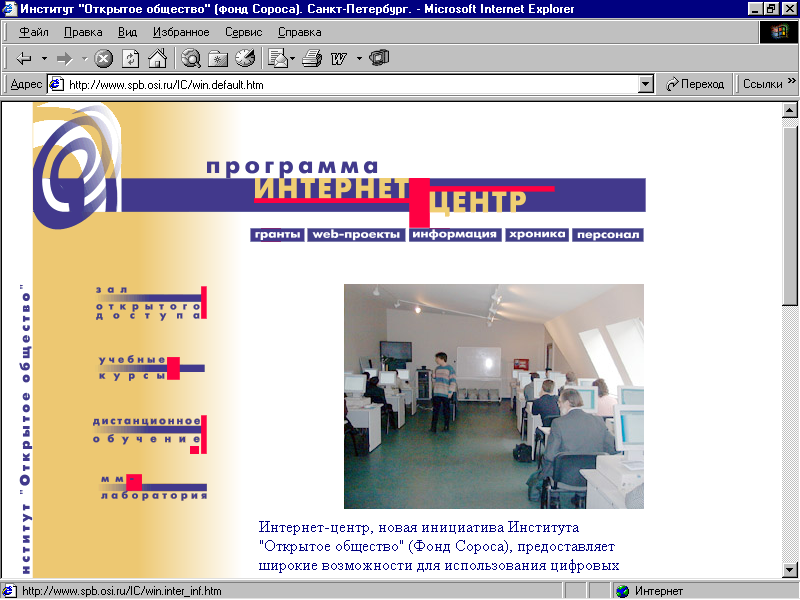The height and width of the screenshot is (600, 800).
Task: Open the Правка menu
Action: point(83,32)
